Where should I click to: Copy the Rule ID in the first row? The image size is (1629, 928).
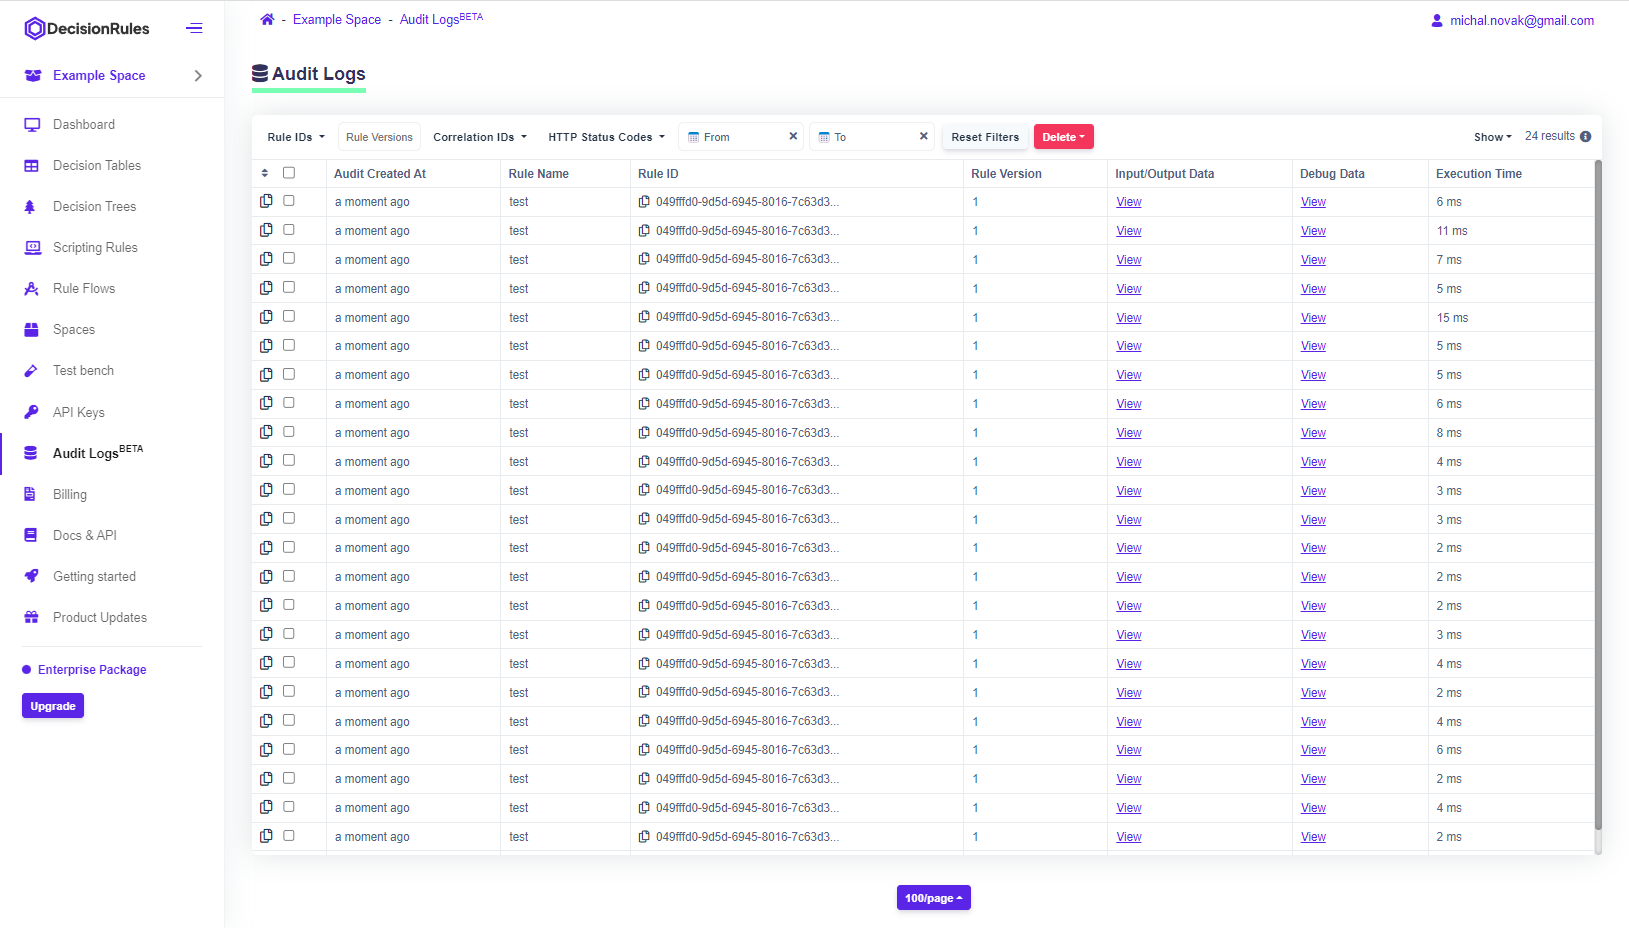(645, 202)
